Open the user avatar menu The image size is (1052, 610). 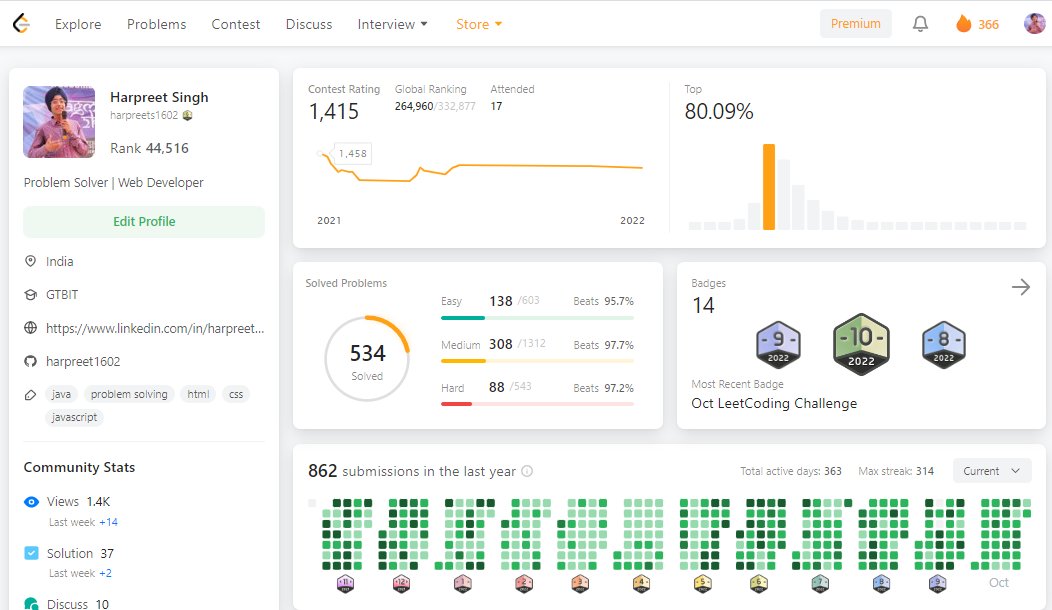[1035, 23]
